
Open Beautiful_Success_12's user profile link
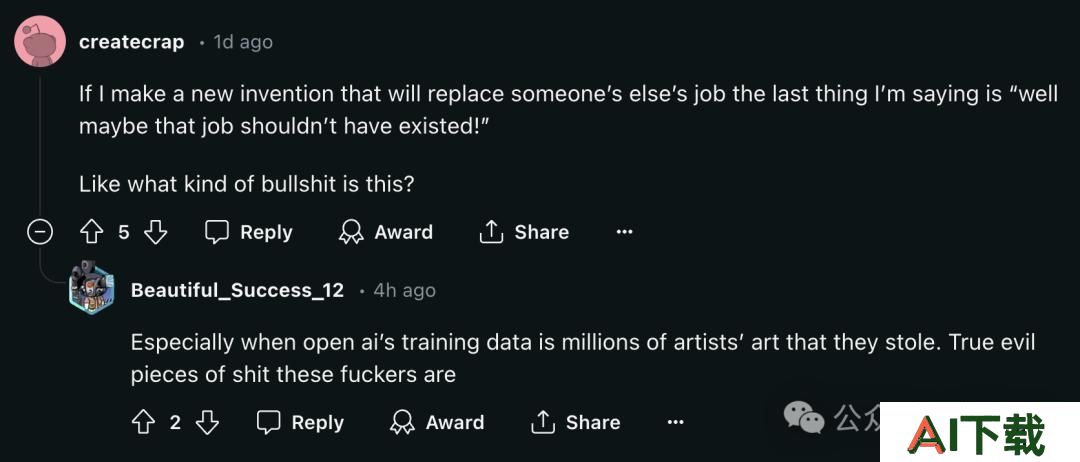237,291
